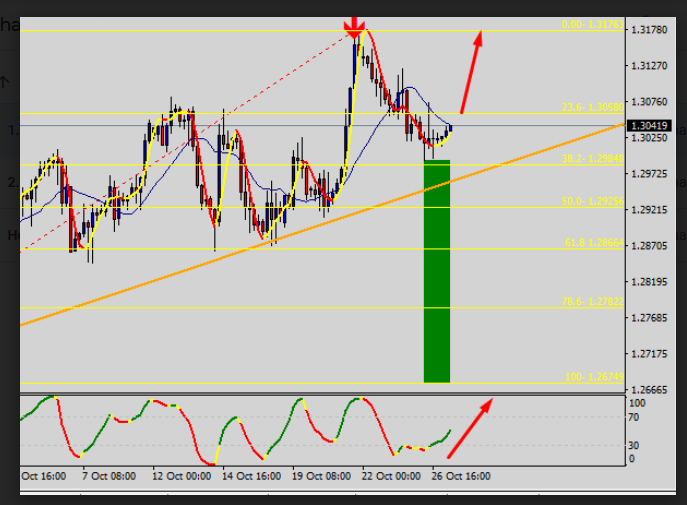Screen dimensions: 687x505
Task: Click the up arrow at the left edge
Action: point(5,82)
